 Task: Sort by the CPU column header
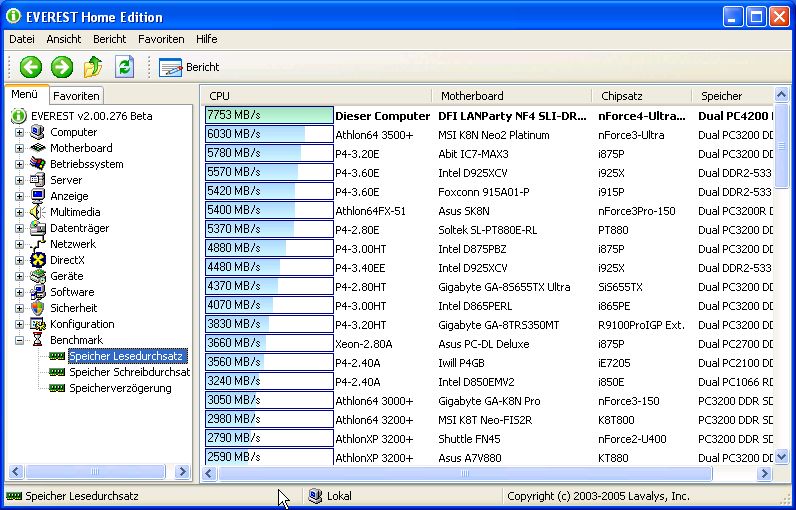click(317, 96)
